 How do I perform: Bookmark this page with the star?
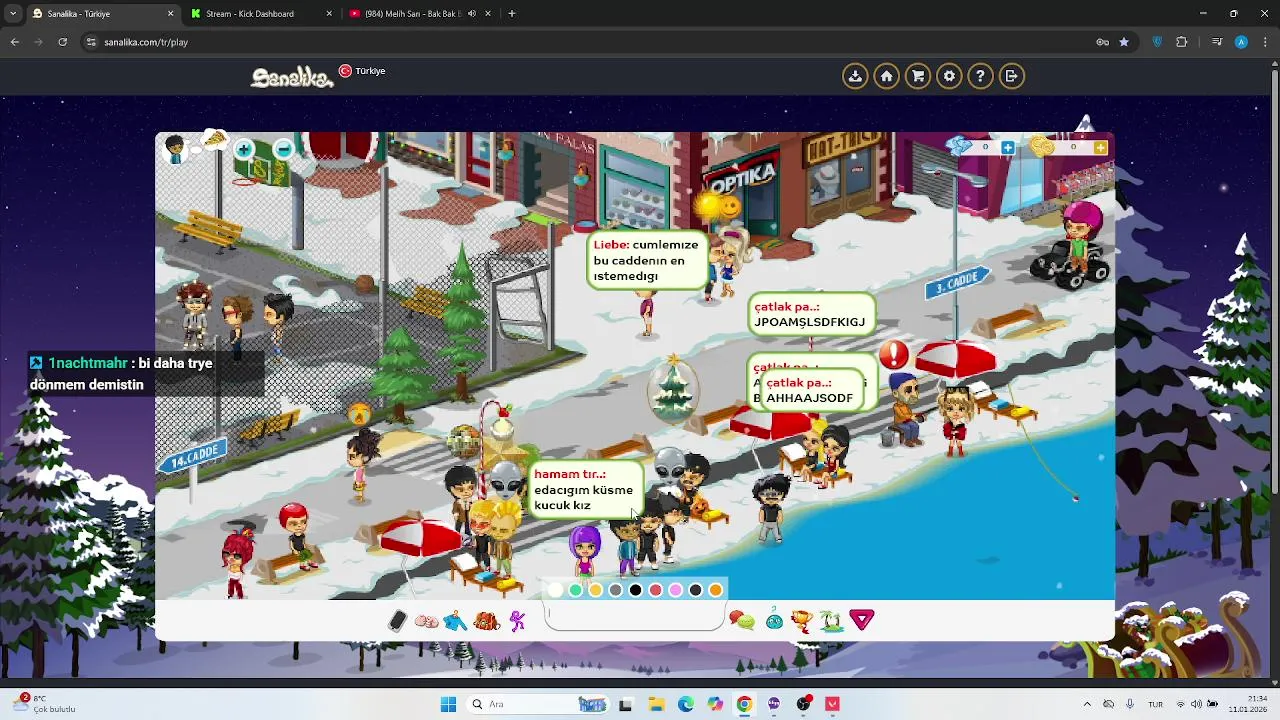1124,42
